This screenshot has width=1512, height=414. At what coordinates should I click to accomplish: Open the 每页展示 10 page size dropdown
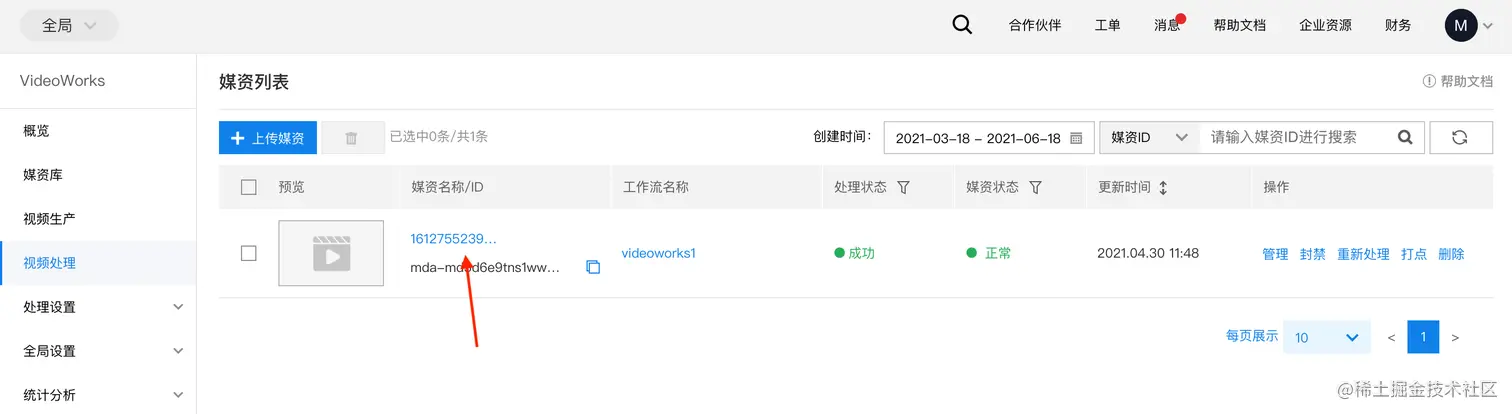point(1326,337)
